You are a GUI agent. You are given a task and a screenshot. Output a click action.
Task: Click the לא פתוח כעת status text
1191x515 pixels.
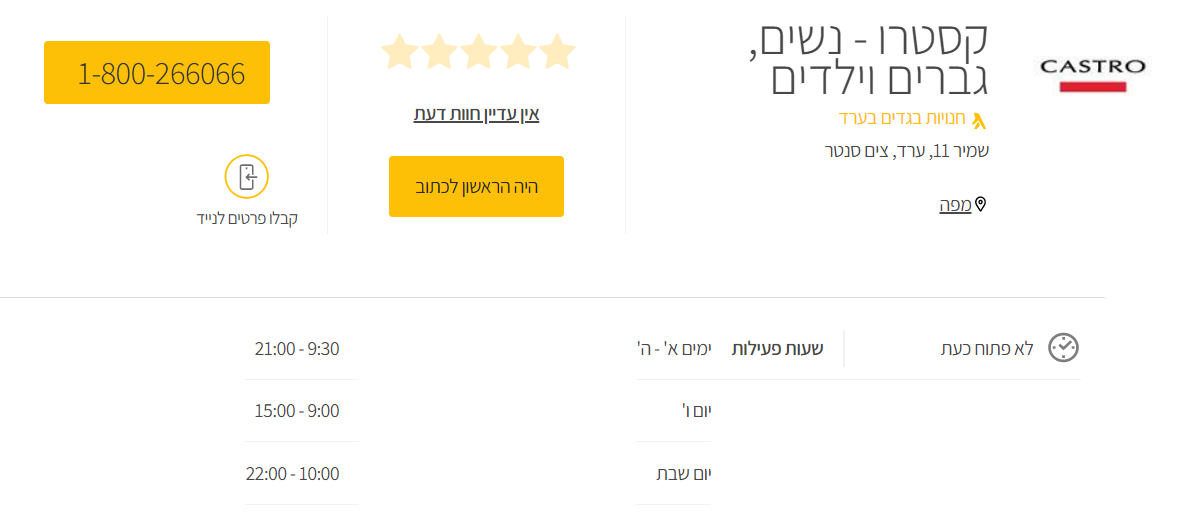click(986, 349)
